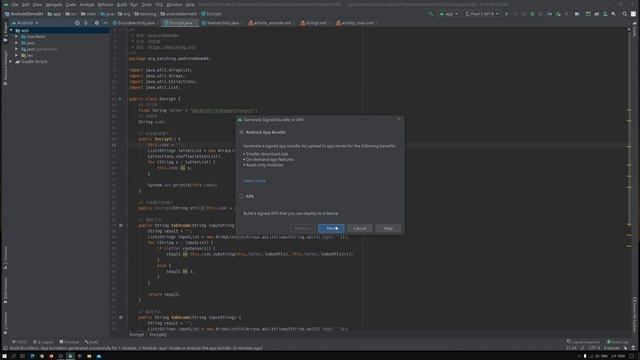Click the collapse all icon in Project panel
Image resolution: width=640 pixels, height=360 pixels.
pyautogui.click(x=86, y=23)
